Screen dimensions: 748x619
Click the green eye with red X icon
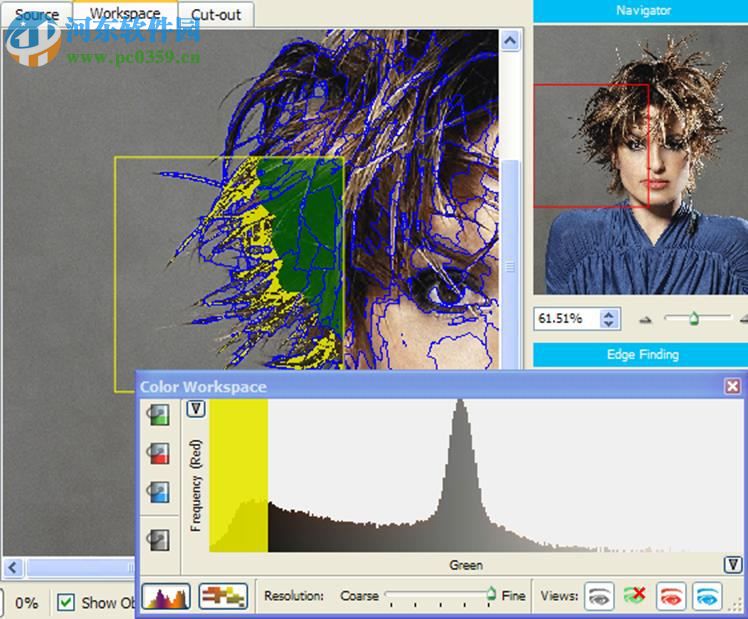[635, 596]
